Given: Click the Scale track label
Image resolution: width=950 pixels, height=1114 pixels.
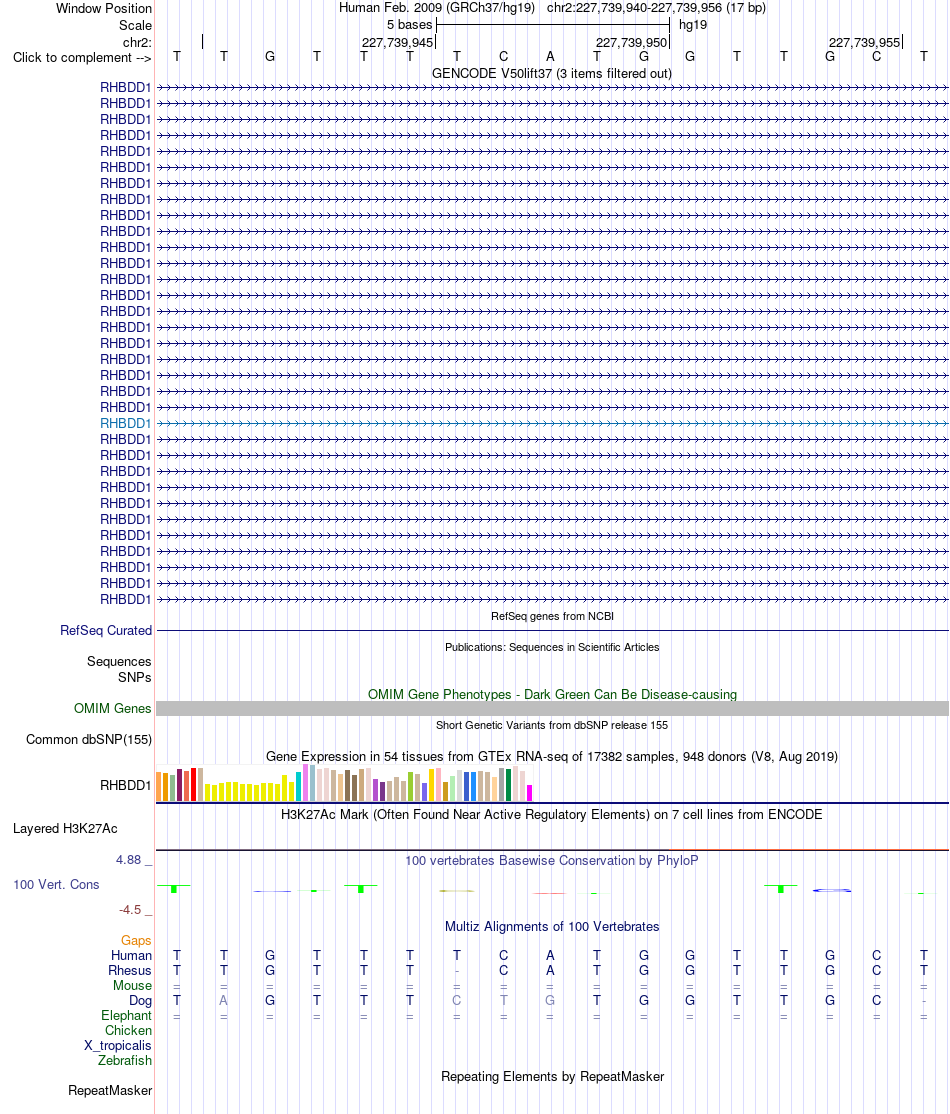Looking at the screenshot, I should [x=135, y=25].
